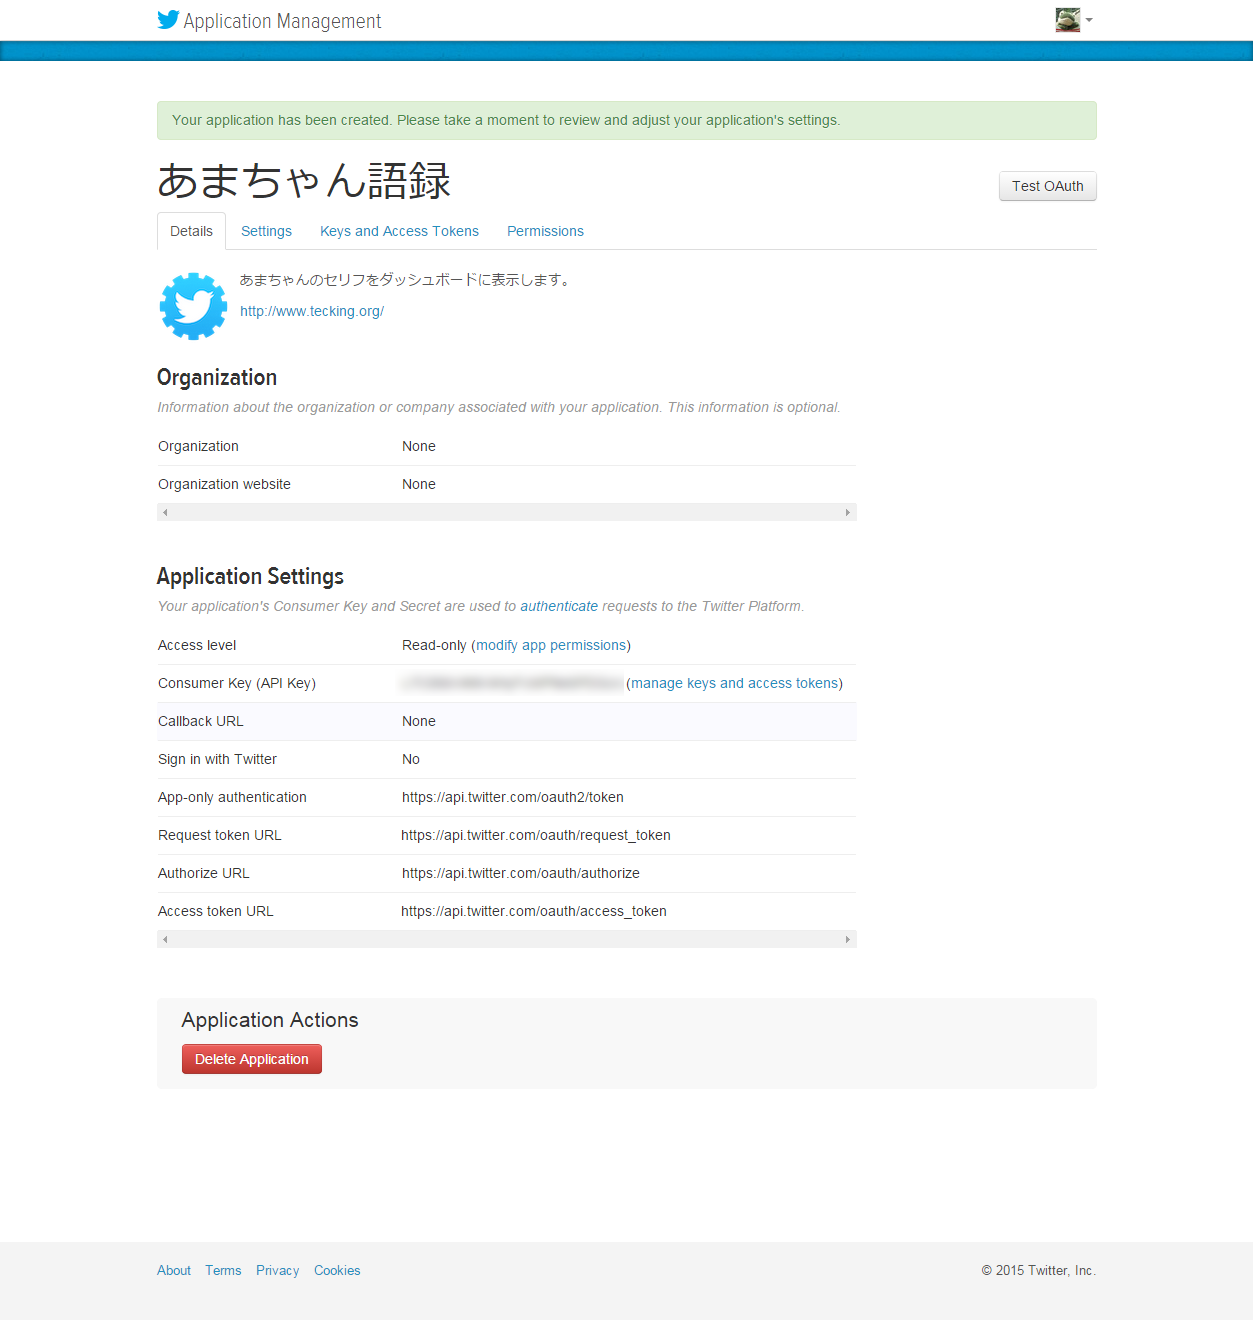Image resolution: width=1253 pixels, height=1320 pixels.
Task: Click the Application Settings heading
Action: click(x=250, y=576)
